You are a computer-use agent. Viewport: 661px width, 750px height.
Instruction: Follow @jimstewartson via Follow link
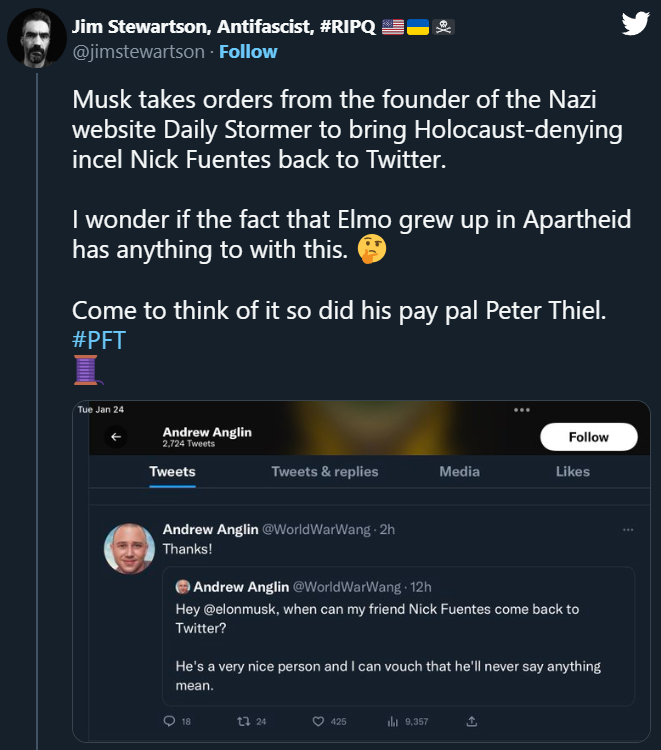click(248, 51)
